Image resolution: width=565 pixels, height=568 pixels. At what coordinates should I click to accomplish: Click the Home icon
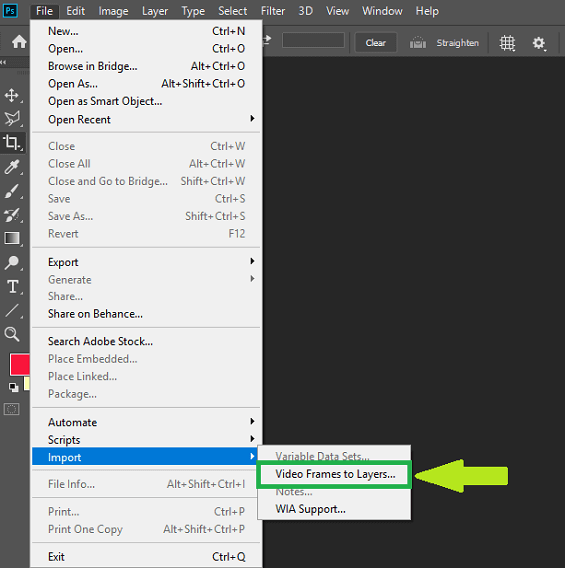coord(19,42)
